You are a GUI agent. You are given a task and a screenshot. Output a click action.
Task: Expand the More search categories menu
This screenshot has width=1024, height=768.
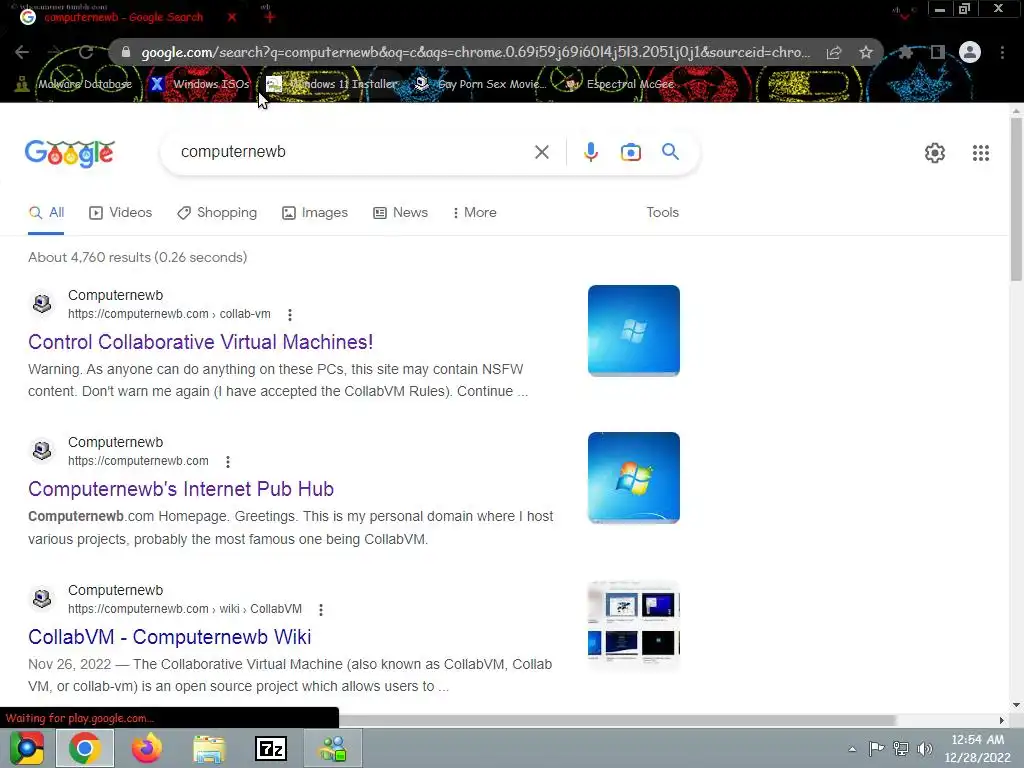(474, 212)
